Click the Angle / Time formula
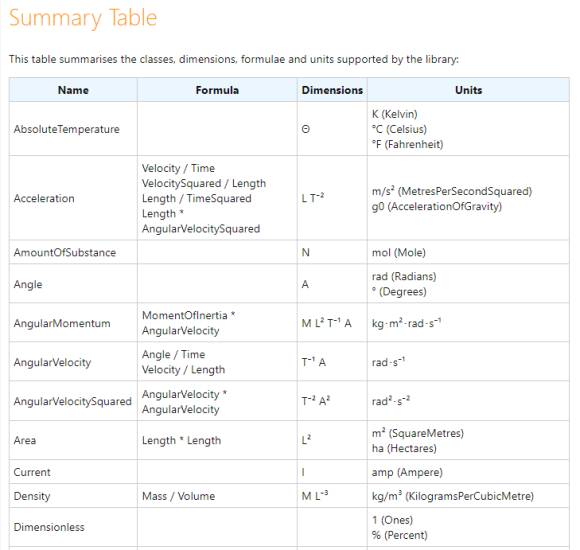 (173, 354)
